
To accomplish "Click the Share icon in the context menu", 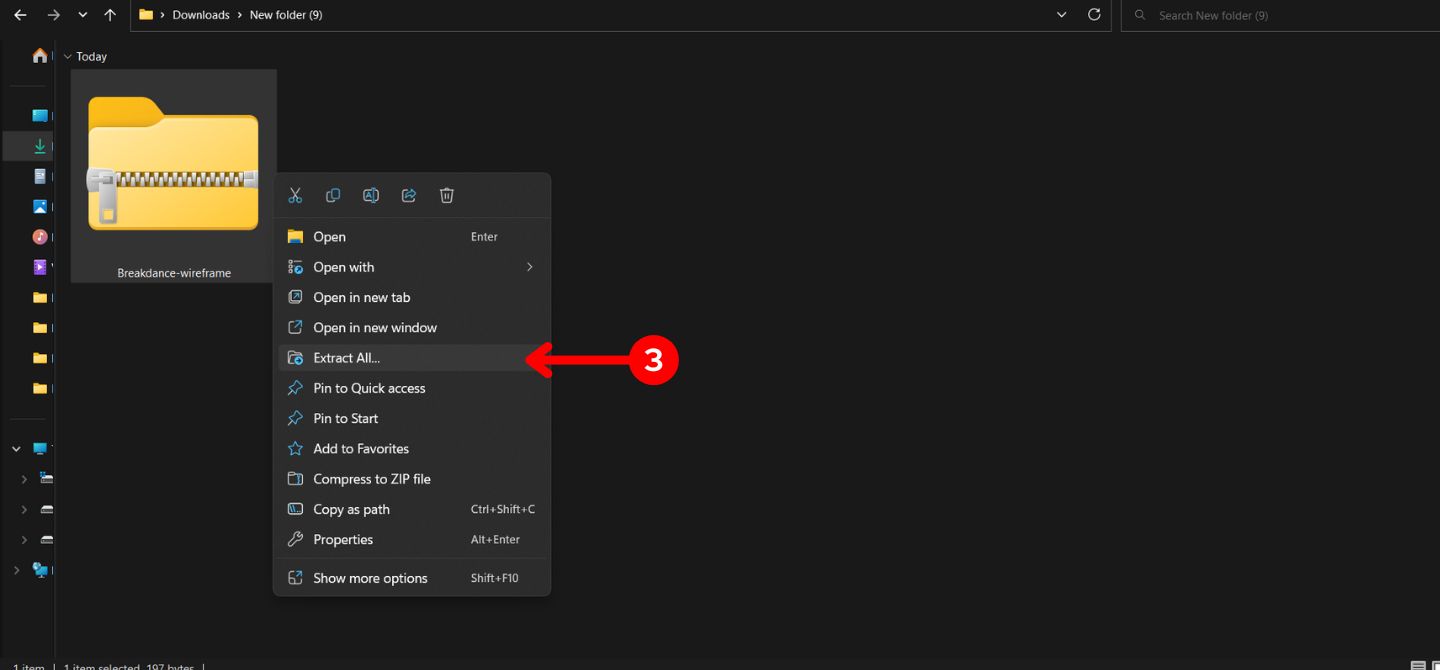I will click(408, 194).
